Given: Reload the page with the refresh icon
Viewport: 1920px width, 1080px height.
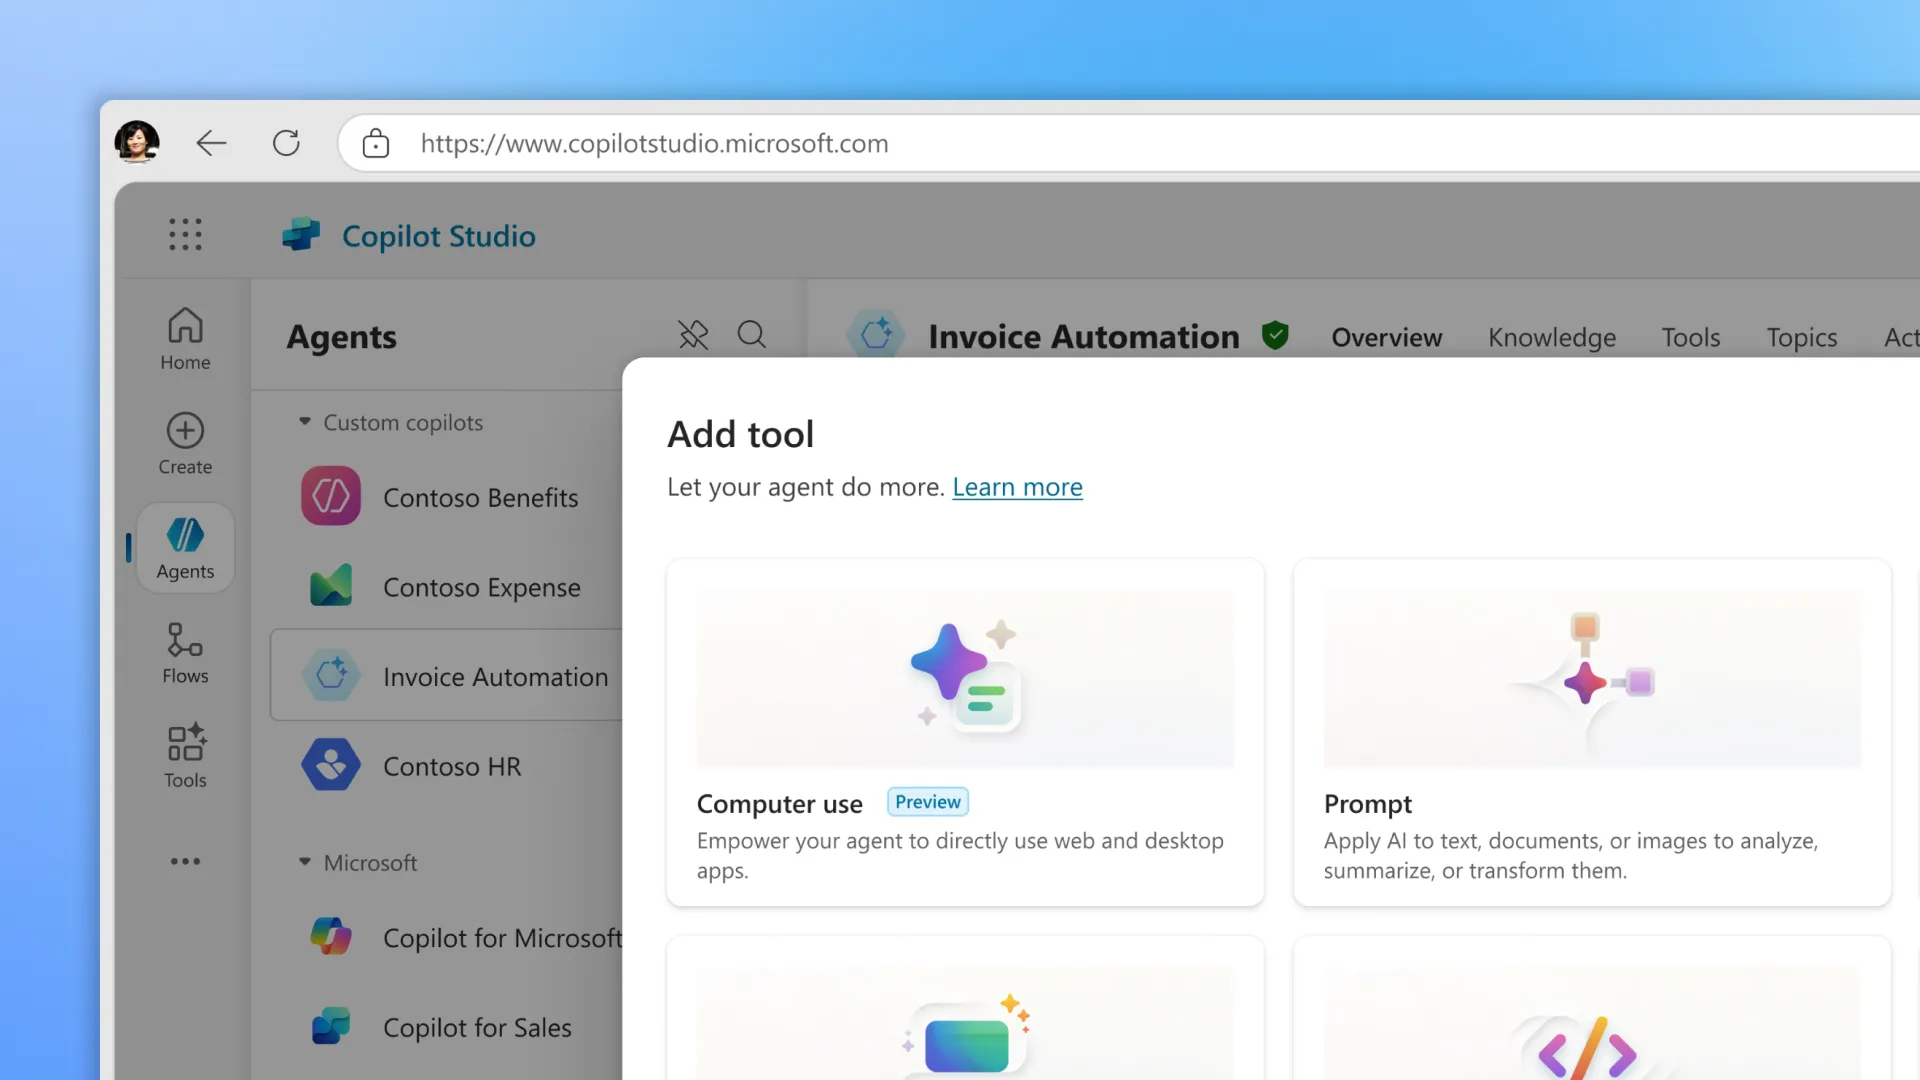Looking at the screenshot, I should (x=287, y=143).
